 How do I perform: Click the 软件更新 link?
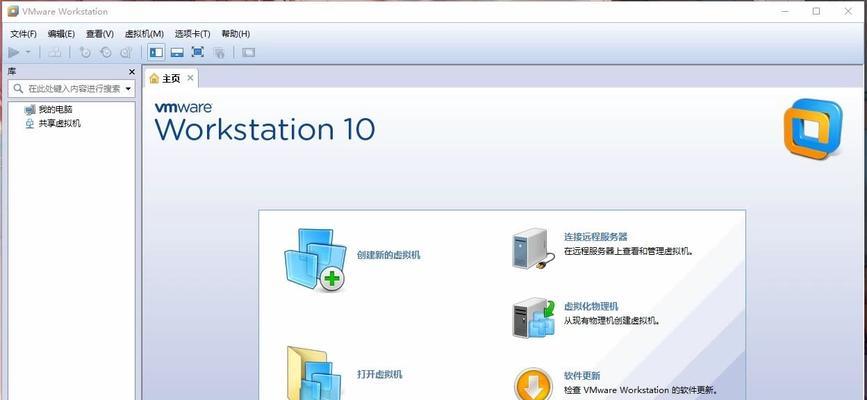pyautogui.click(x=582, y=376)
